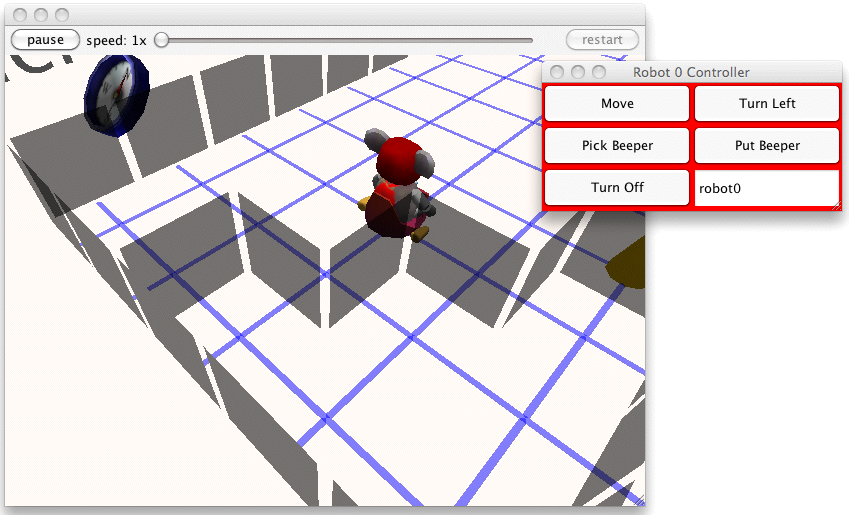Zoom the main simulation window
The width and height of the screenshot is (849, 515).
click(62, 15)
